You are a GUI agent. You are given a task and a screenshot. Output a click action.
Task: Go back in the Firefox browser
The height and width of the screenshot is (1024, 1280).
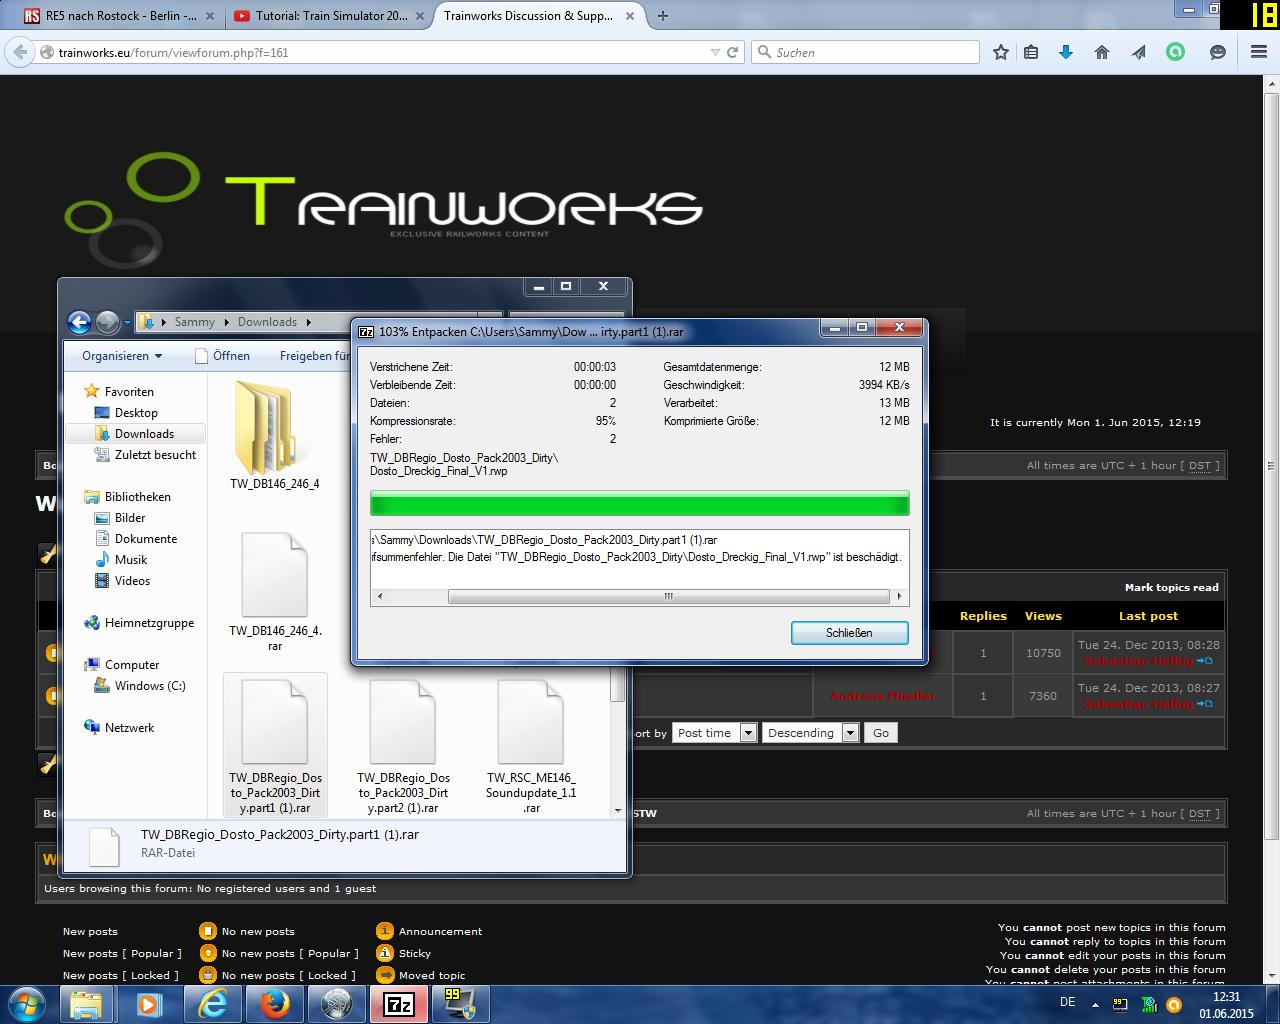coord(19,52)
